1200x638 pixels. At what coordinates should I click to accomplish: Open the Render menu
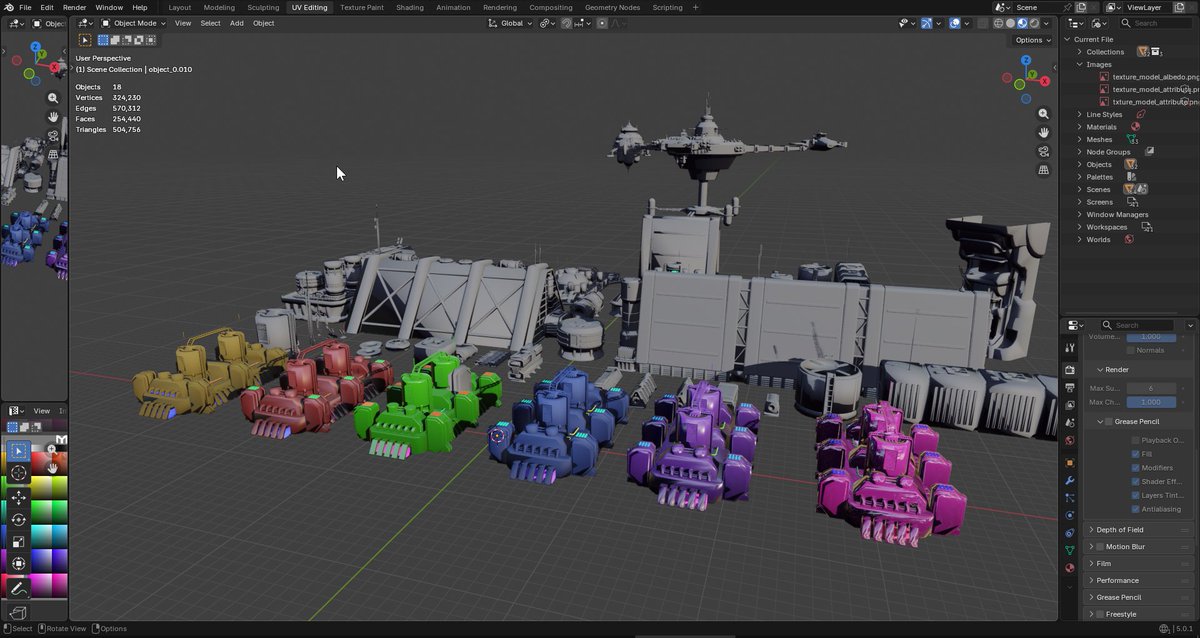pos(74,7)
